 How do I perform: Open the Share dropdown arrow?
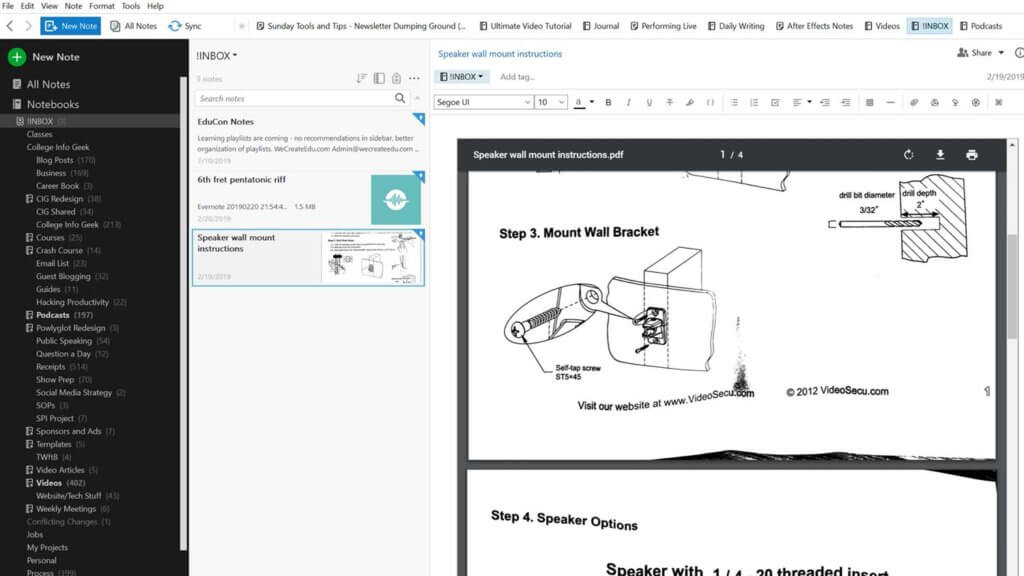[1001, 53]
